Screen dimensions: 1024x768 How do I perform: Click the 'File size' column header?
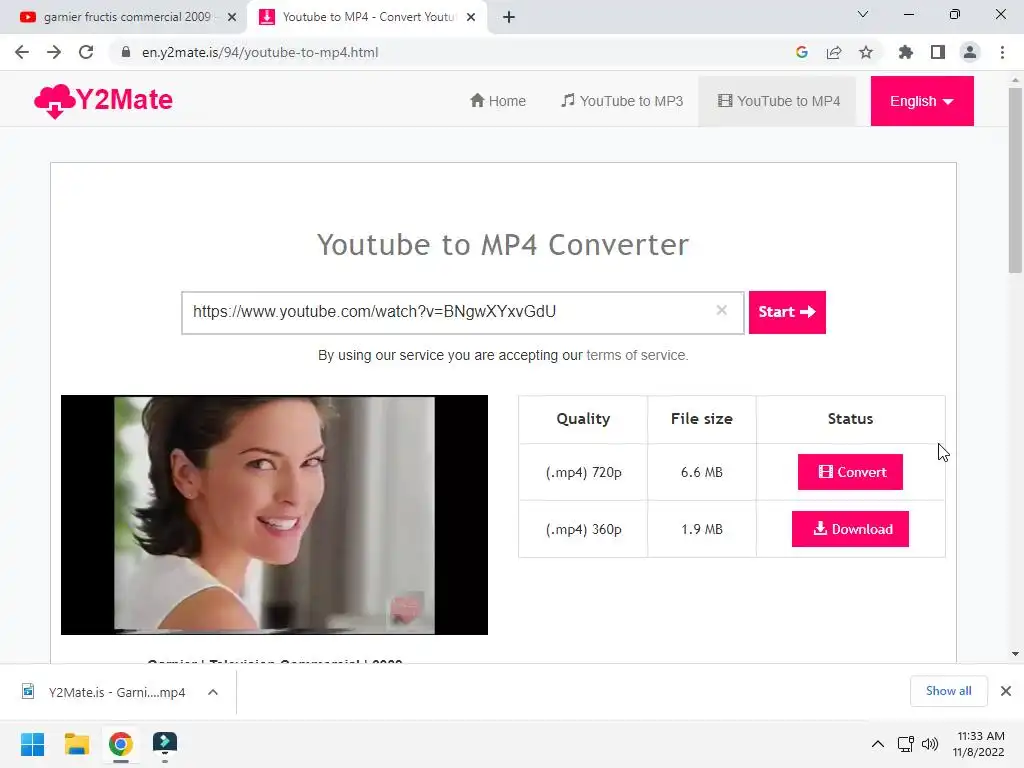(x=701, y=419)
